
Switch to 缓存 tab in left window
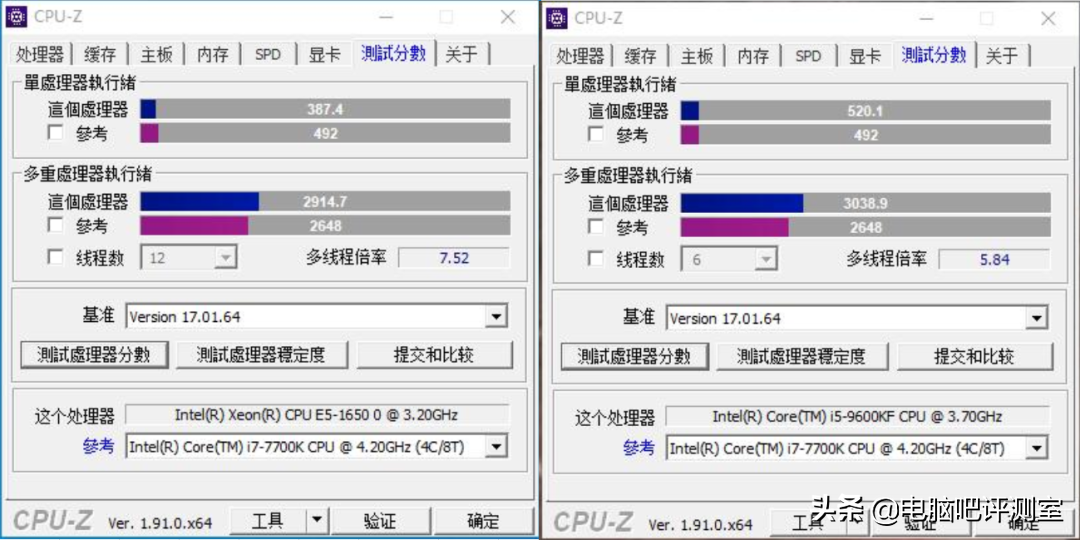(100, 54)
